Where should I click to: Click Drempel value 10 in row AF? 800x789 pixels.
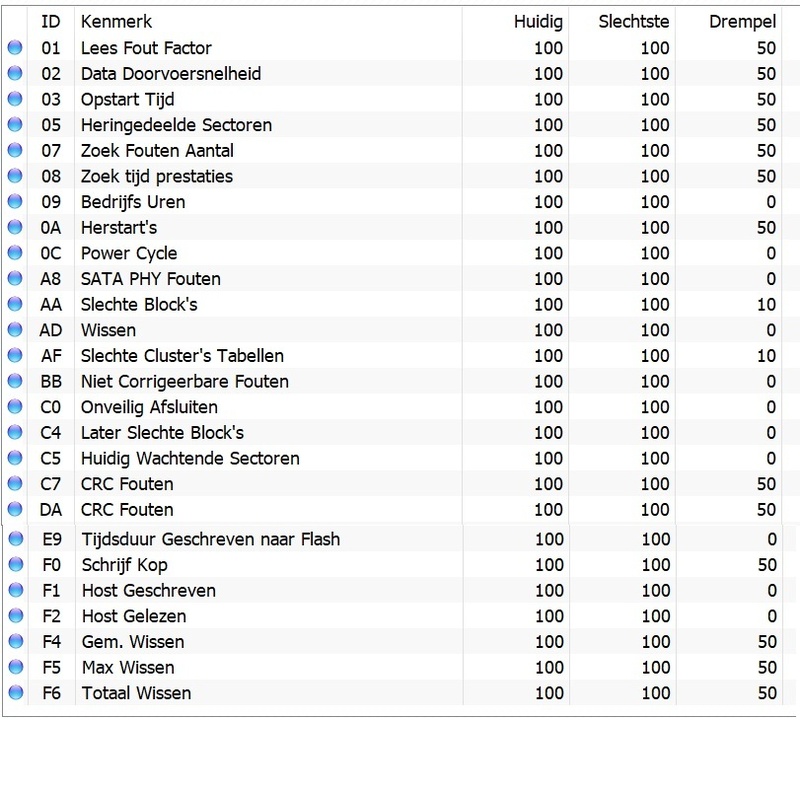(766, 356)
